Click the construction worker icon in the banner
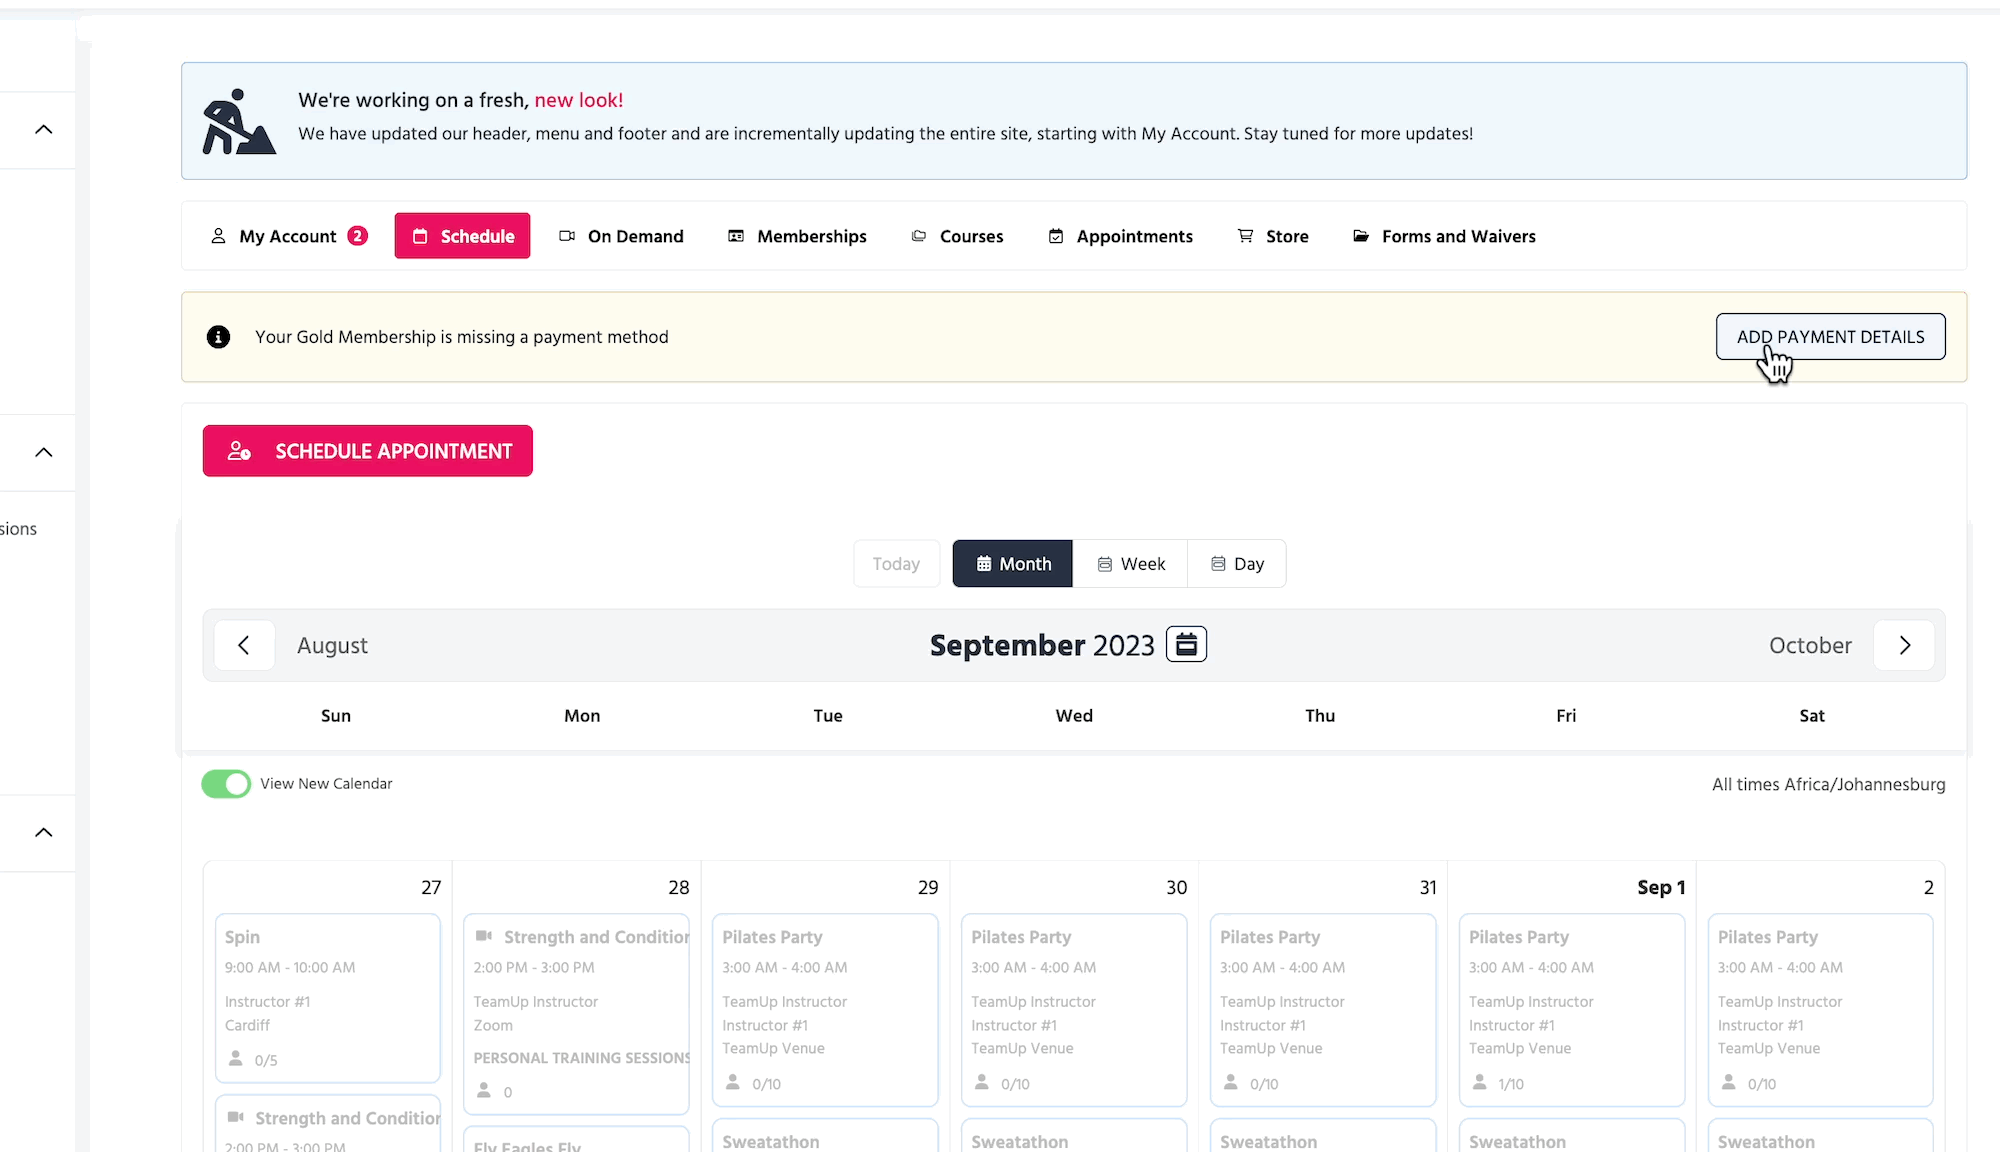The height and width of the screenshot is (1152, 2000). click(x=238, y=122)
